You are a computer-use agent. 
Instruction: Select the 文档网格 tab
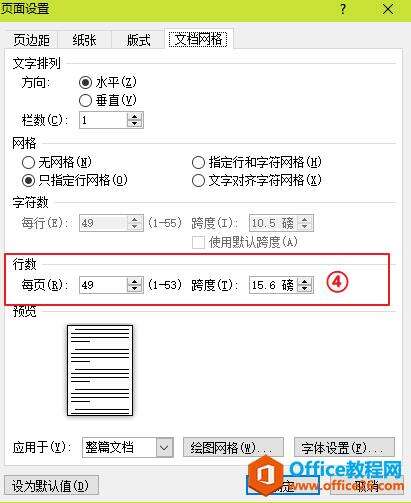point(198,39)
